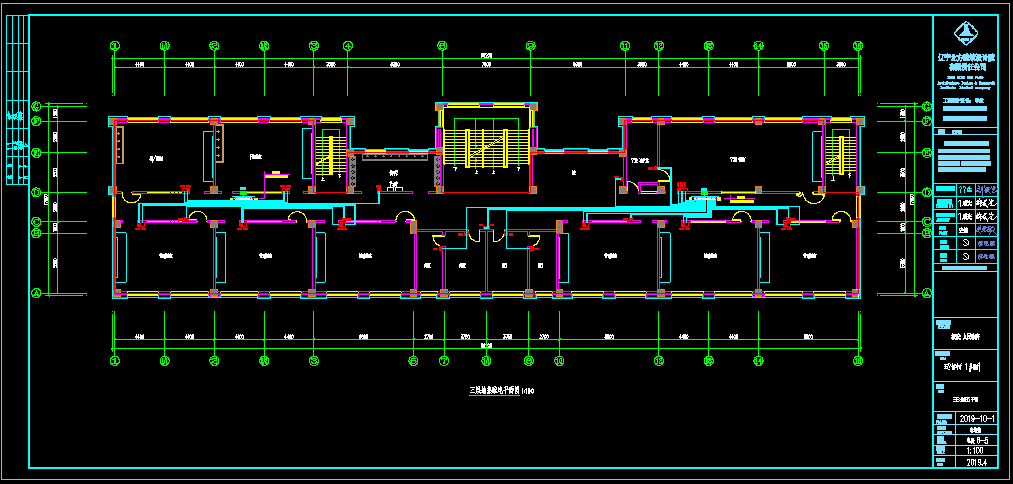
Task: Select the gray hatched strip below the corridor window
Action: point(393,155)
